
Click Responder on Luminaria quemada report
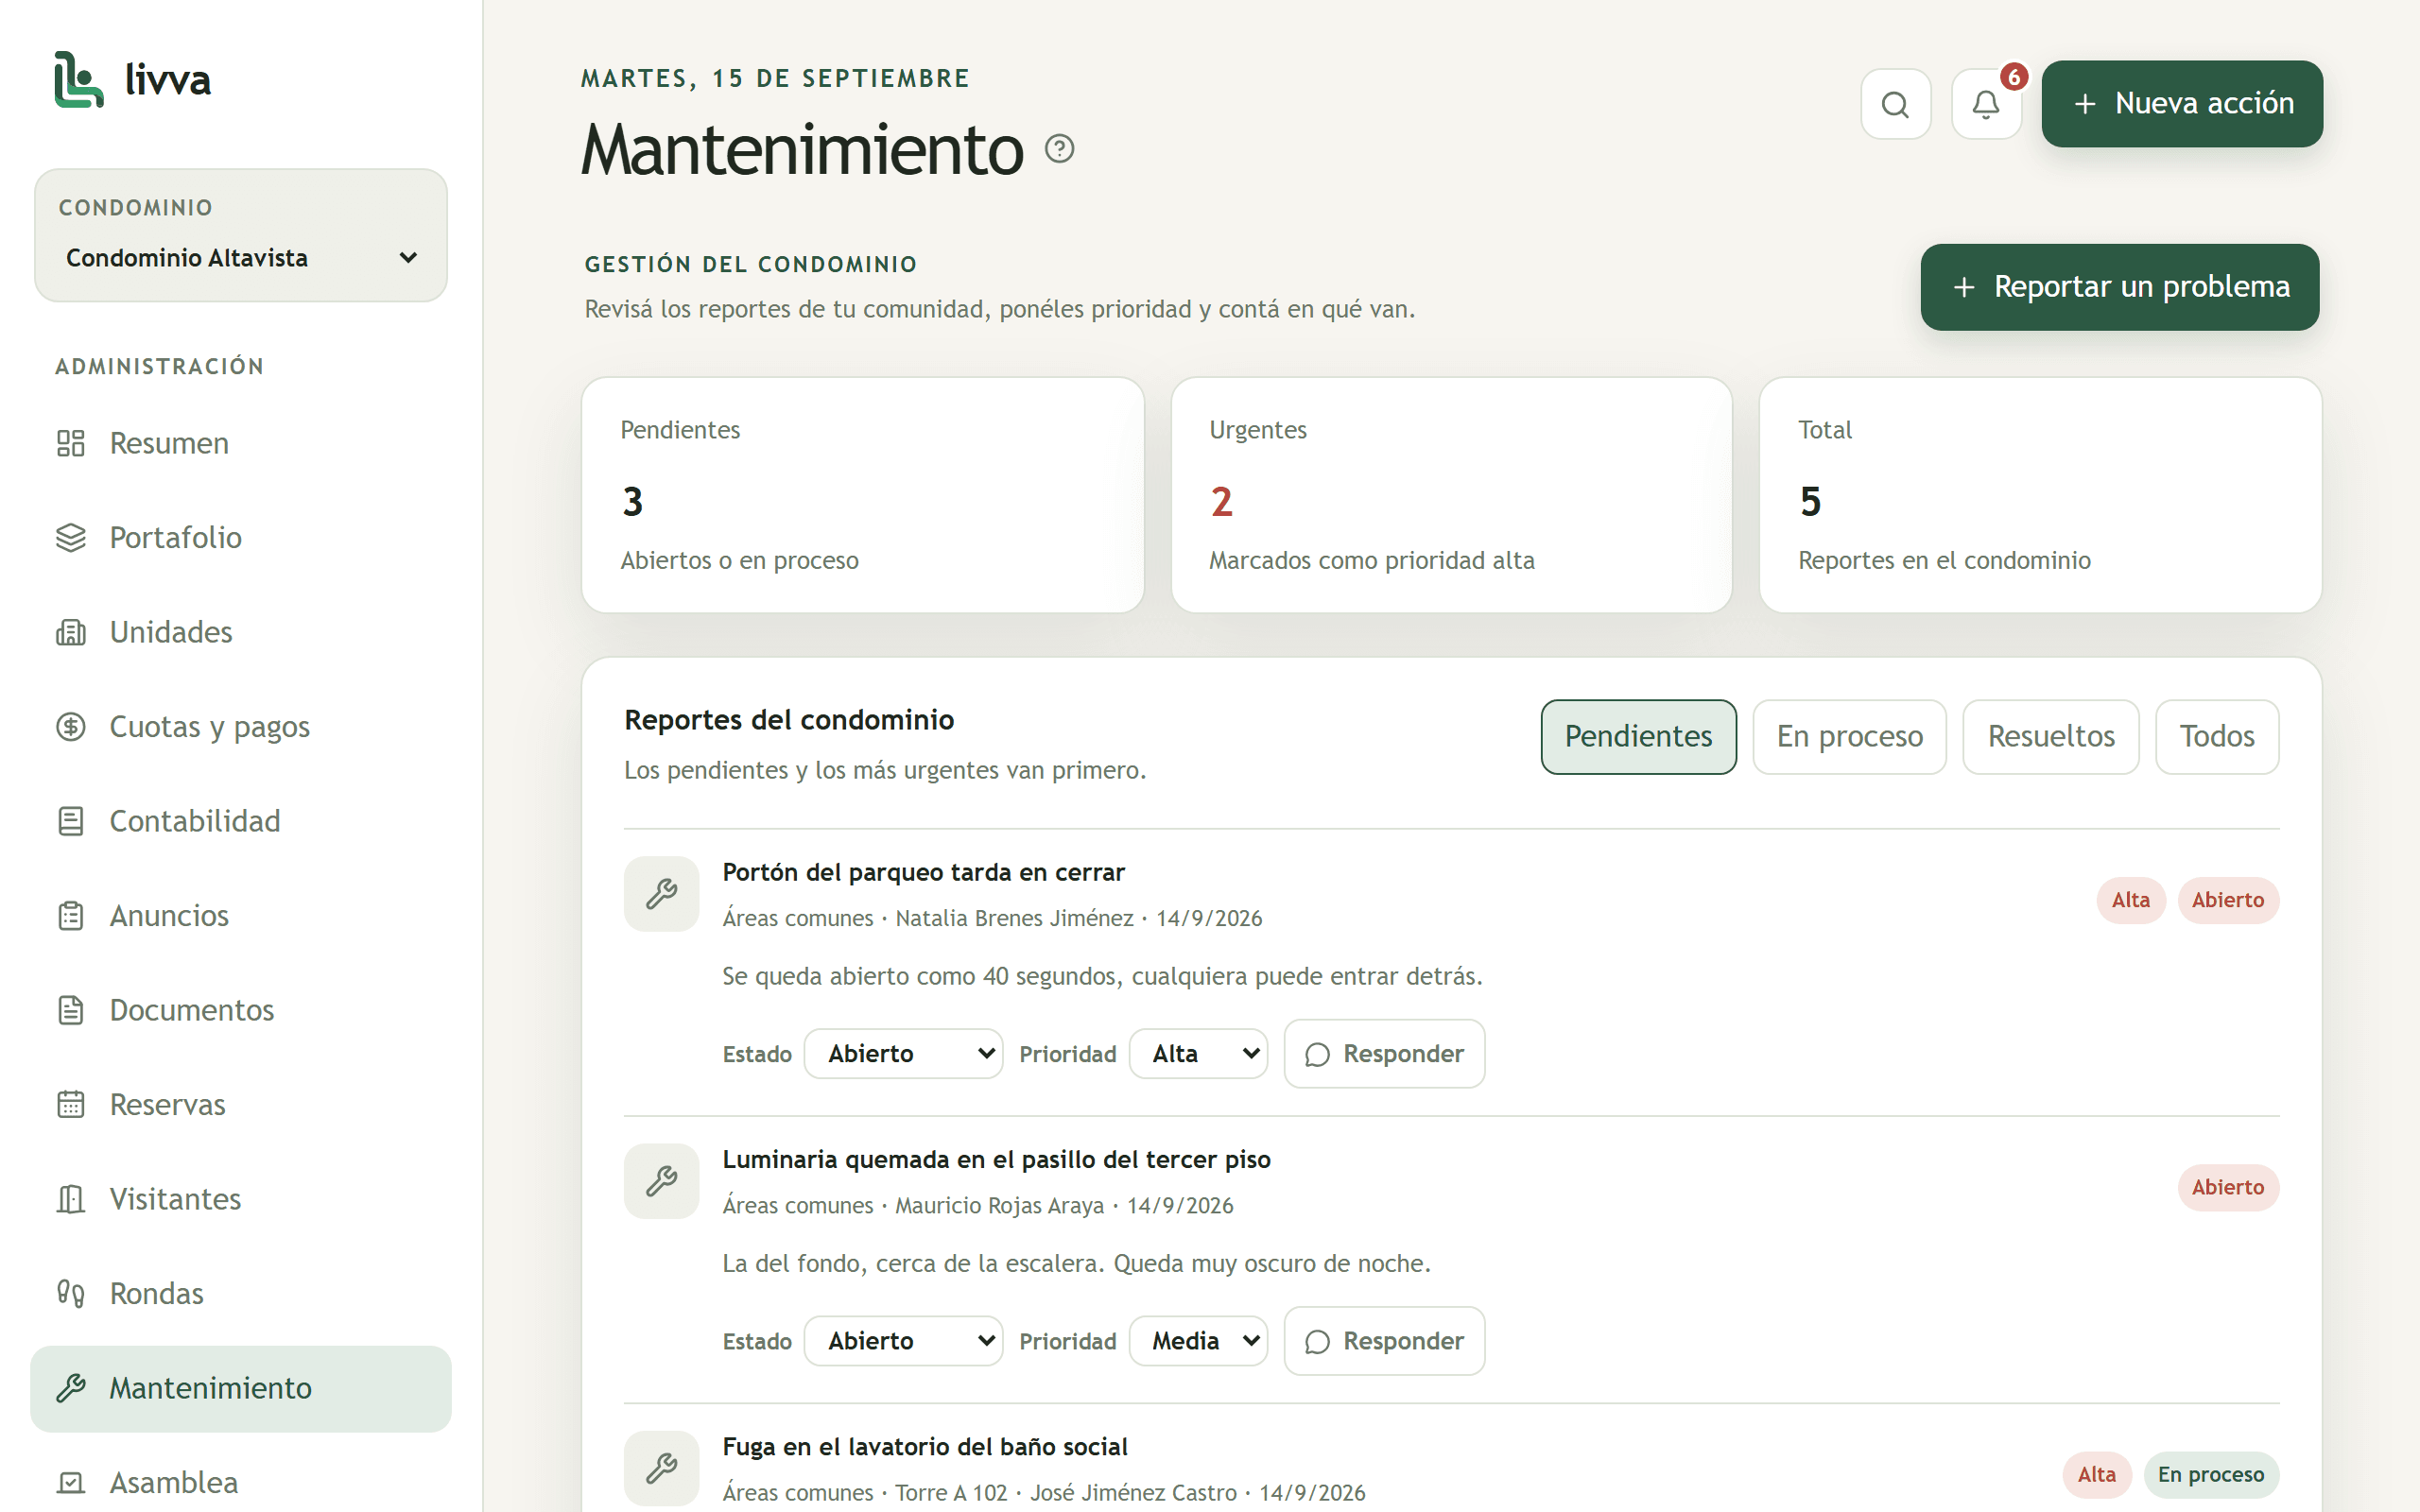tap(1384, 1341)
